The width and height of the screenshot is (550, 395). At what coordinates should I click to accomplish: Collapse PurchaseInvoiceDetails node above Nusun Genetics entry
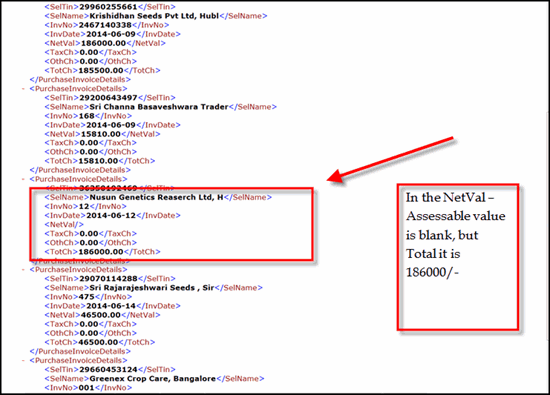(24, 179)
